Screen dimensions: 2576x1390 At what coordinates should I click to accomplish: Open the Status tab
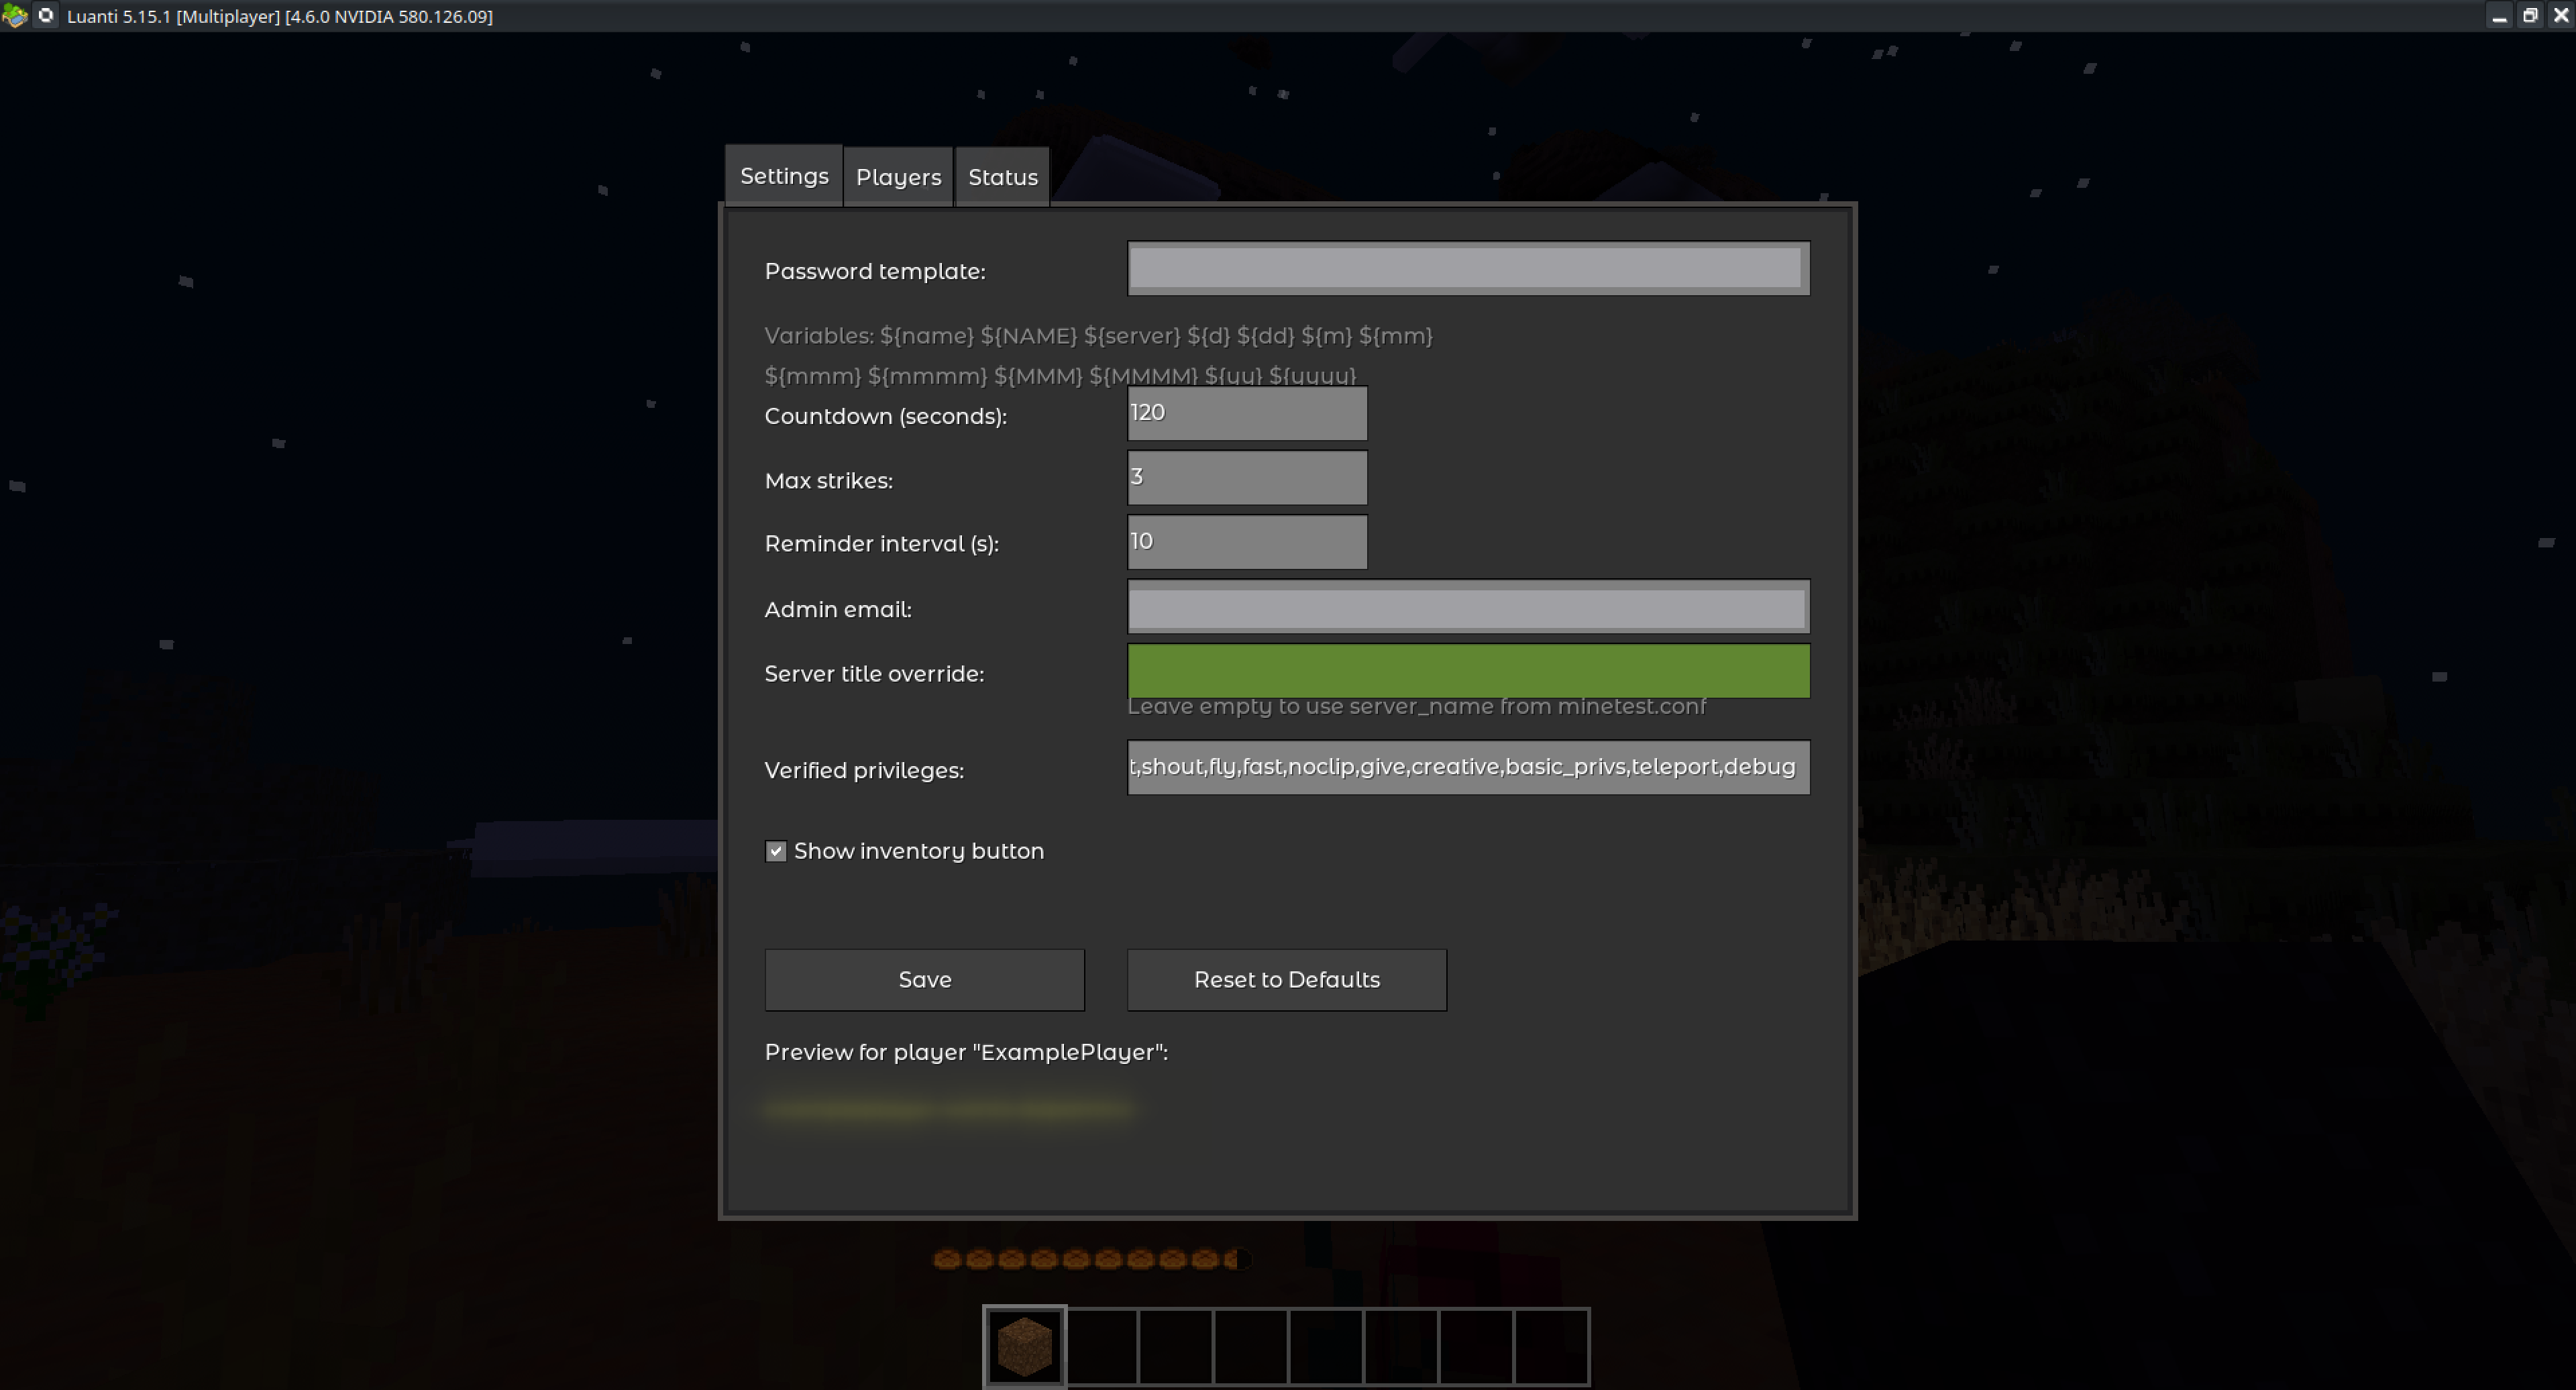tap(1002, 177)
